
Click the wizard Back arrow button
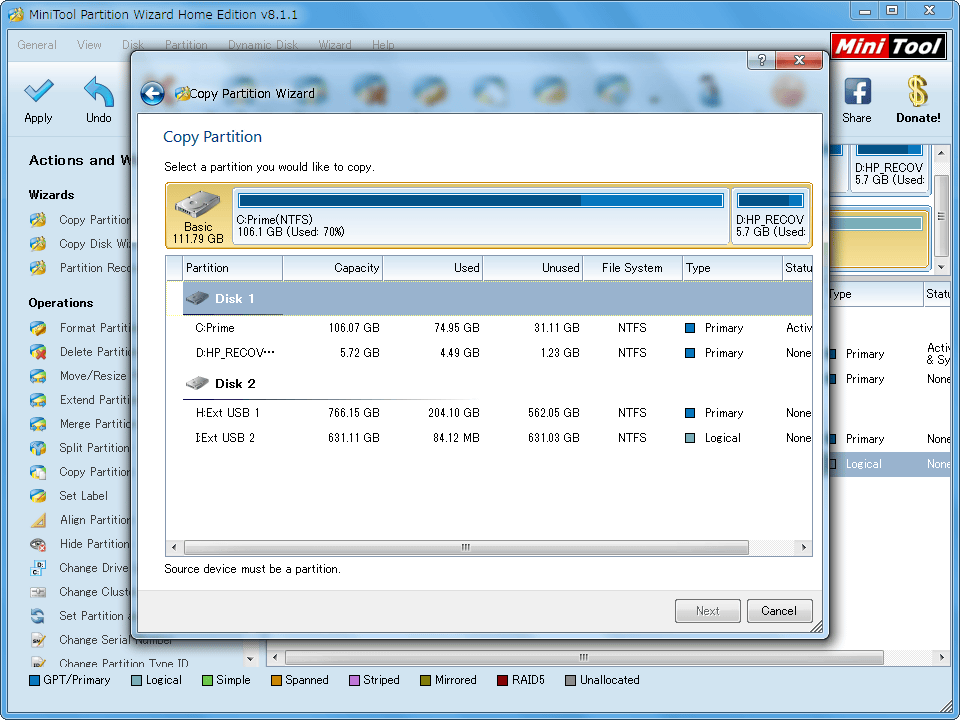(152, 94)
